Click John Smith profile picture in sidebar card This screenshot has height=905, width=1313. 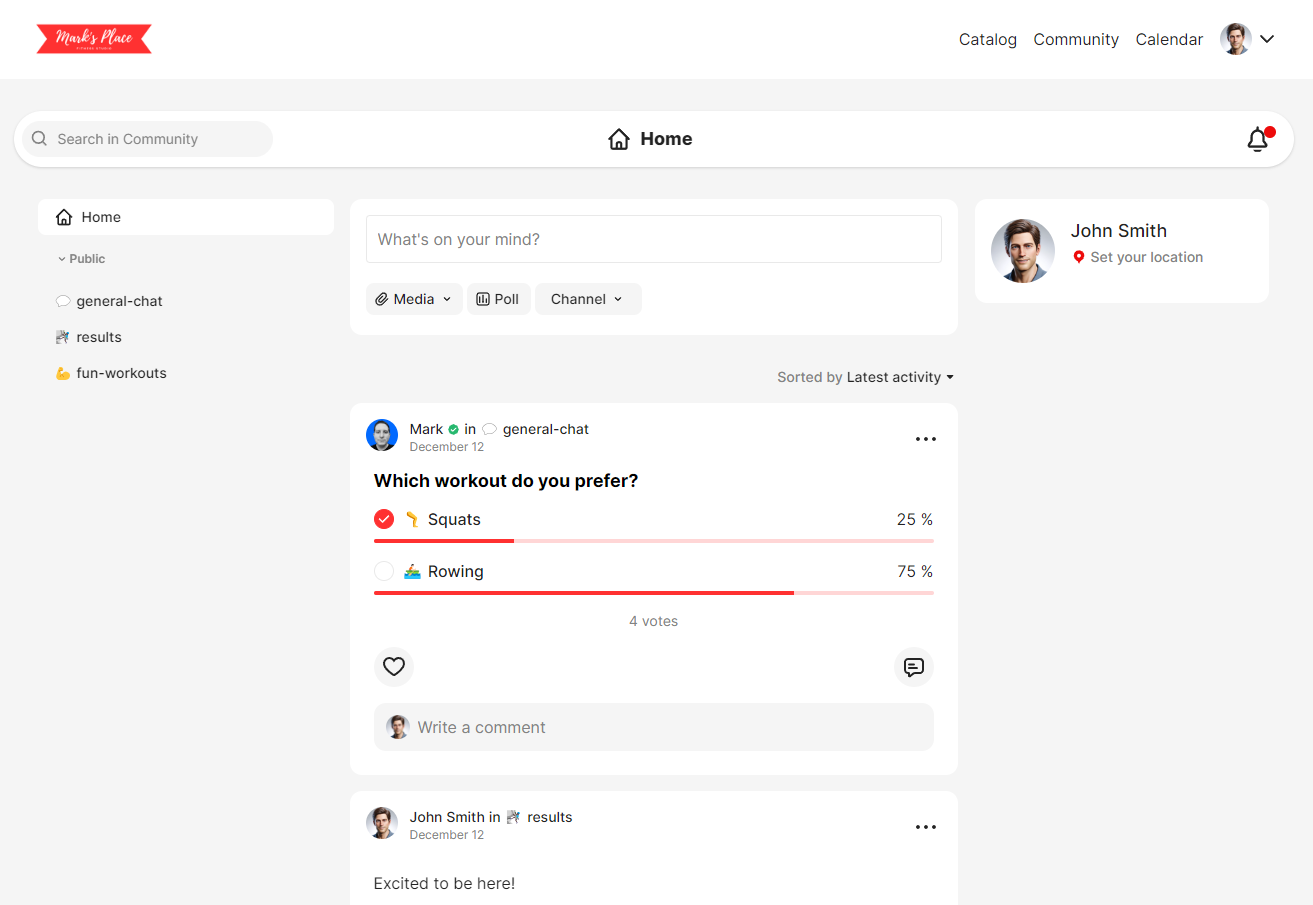pos(1023,251)
